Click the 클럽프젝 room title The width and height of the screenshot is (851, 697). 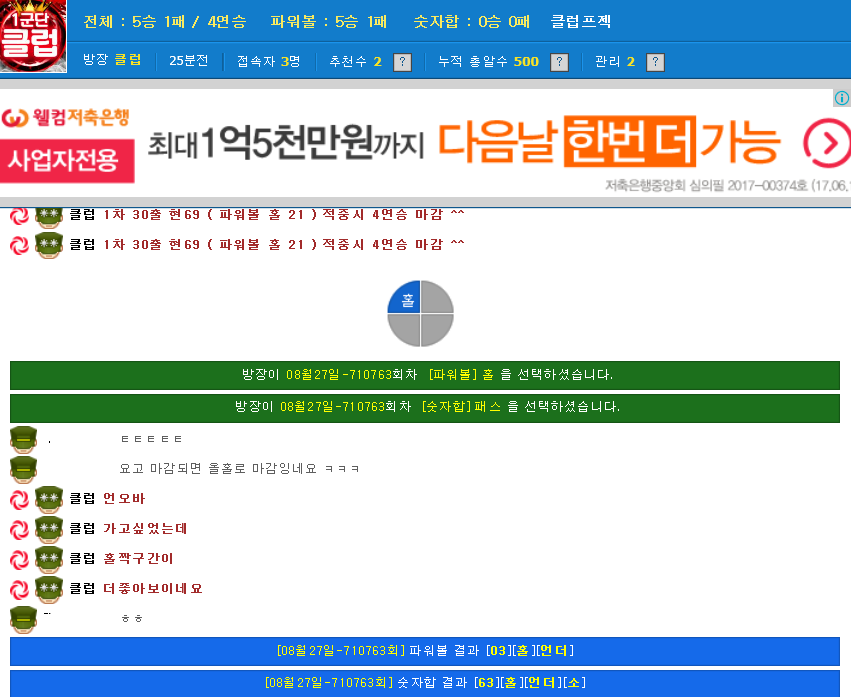click(581, 22)
